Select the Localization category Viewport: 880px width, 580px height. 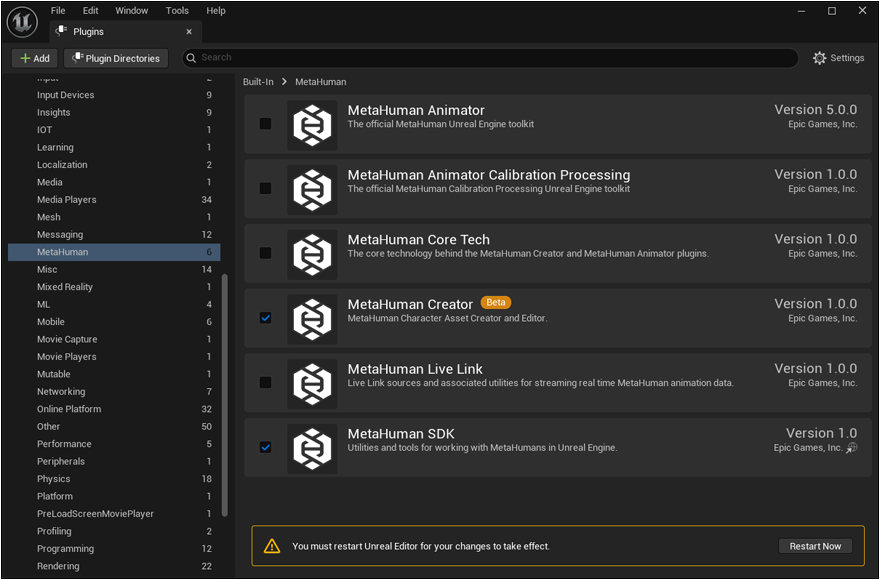tap(114, 165)
